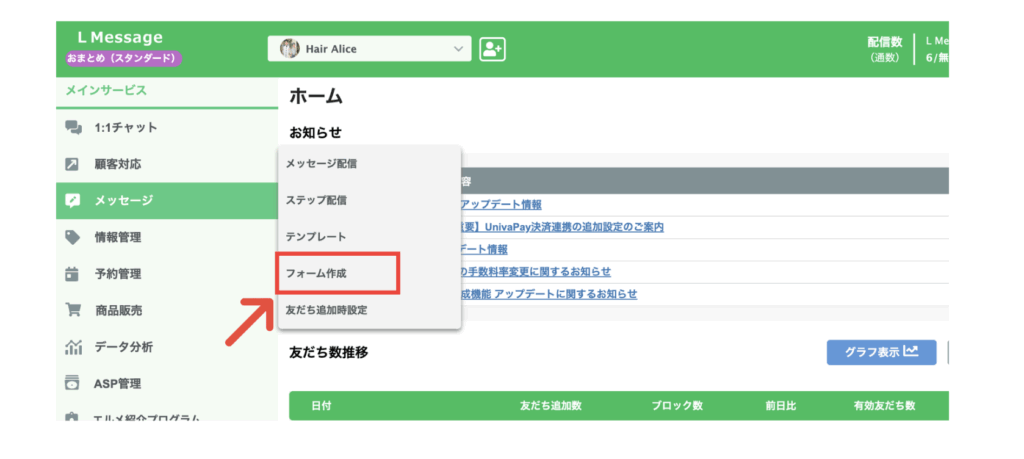
Task: Open データ分析 in the sidebar
Action: click(167, 347)
